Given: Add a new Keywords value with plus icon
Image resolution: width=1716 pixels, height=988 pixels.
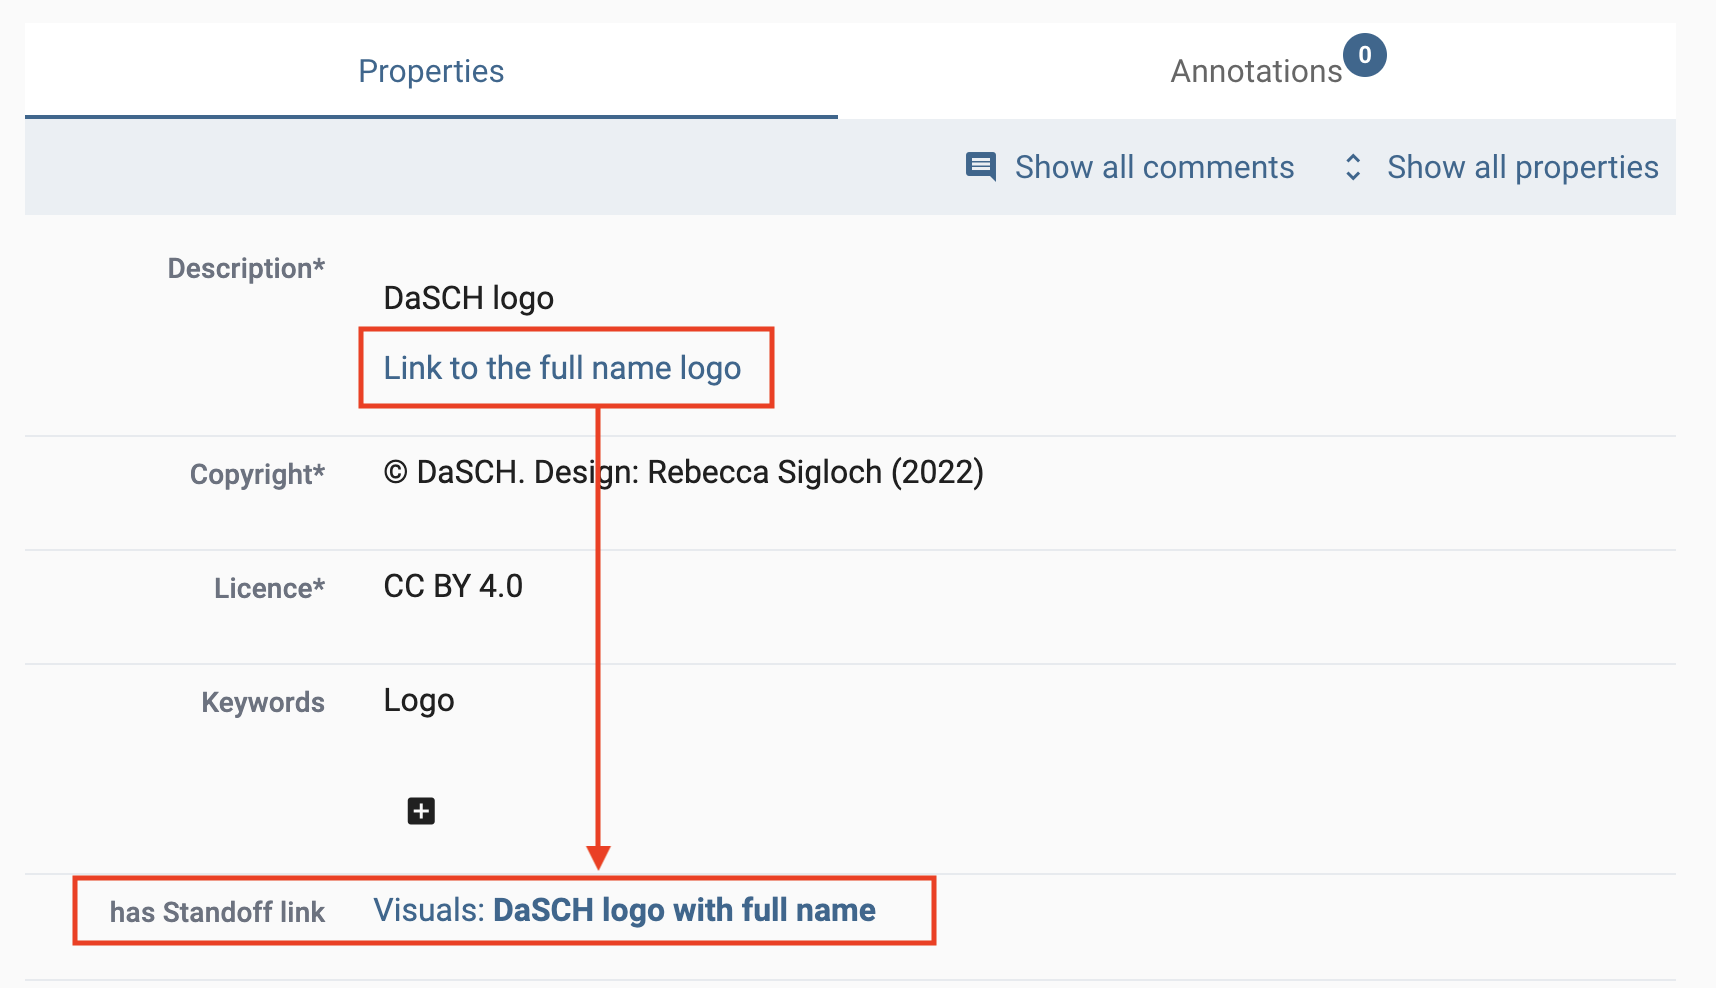Looking at the screenshot, I should (x=421, y=811).
